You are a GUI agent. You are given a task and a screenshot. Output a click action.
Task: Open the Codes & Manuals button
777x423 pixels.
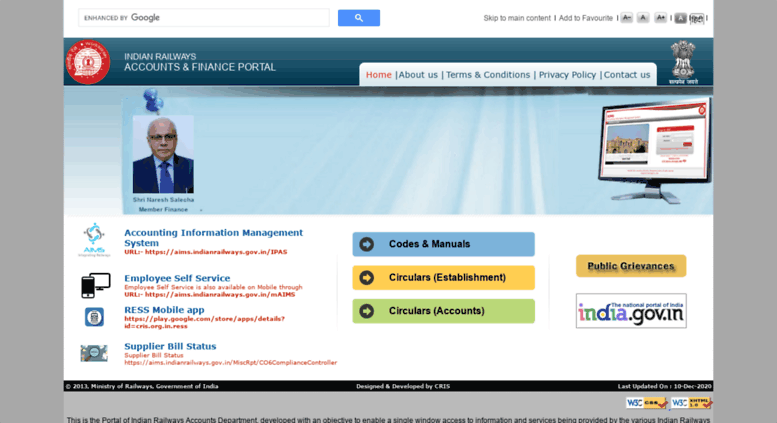click(x=444, y=244)
